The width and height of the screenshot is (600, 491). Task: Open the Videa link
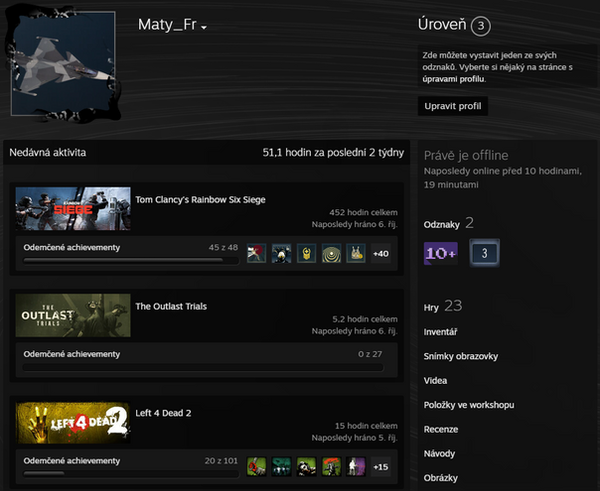435,381
